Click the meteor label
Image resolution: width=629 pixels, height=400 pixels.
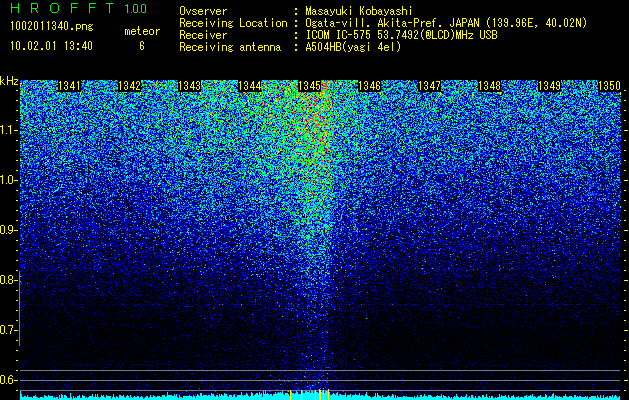point(142,31)
